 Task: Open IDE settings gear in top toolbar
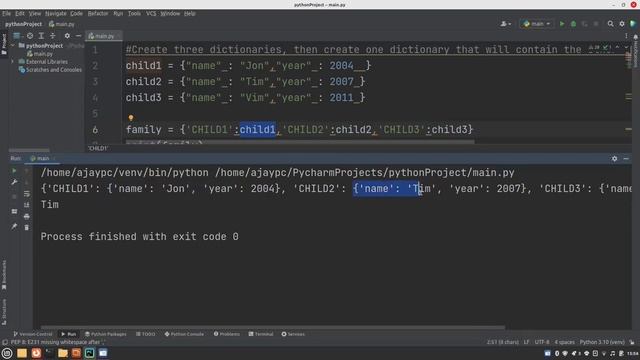(x=622, y=24)
